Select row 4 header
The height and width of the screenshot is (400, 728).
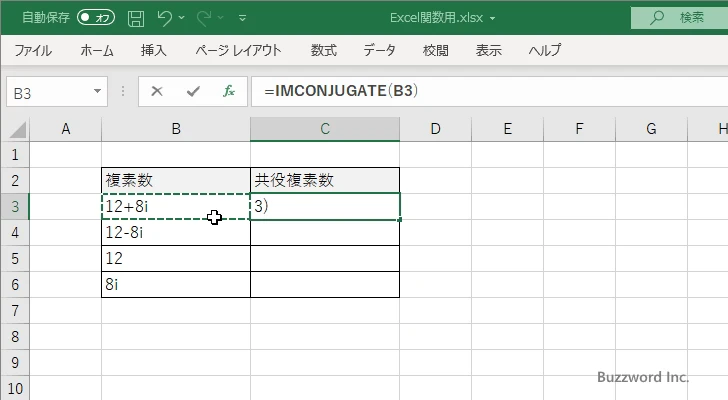pyautogui.click(x=15, y=232)
